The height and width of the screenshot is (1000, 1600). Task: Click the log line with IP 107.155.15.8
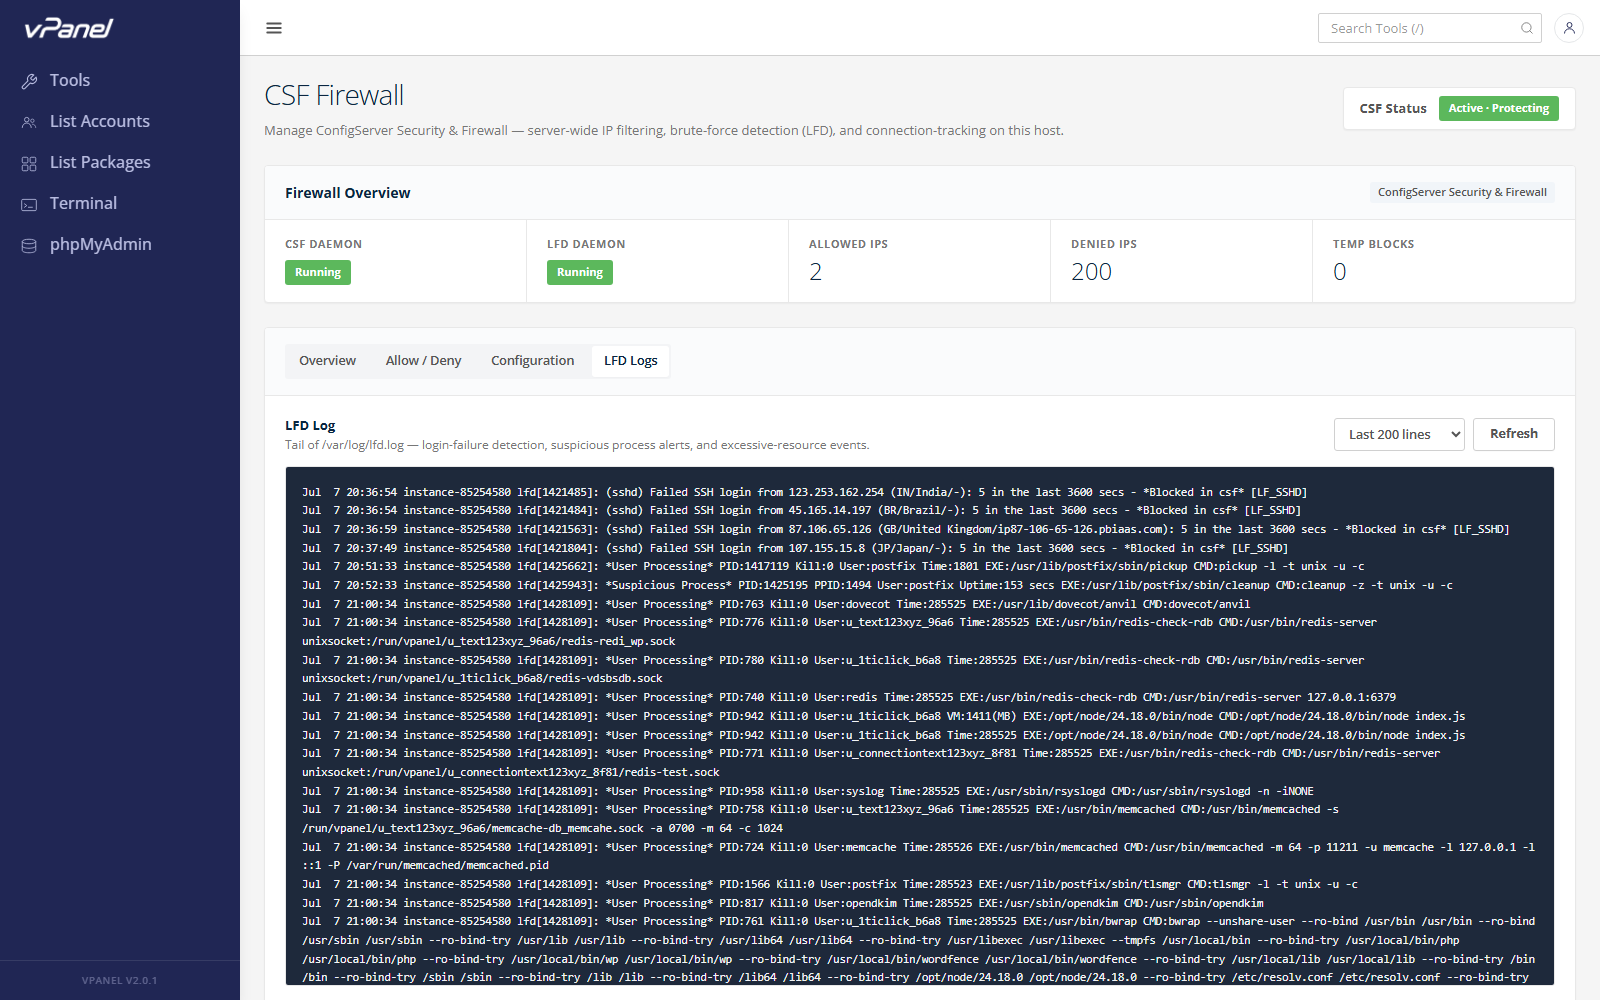795,548
